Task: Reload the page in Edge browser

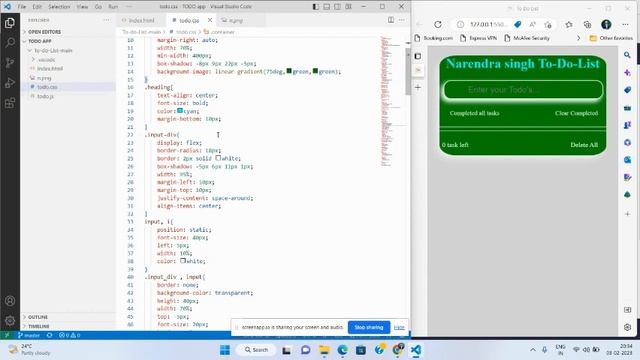Action: 438,24
